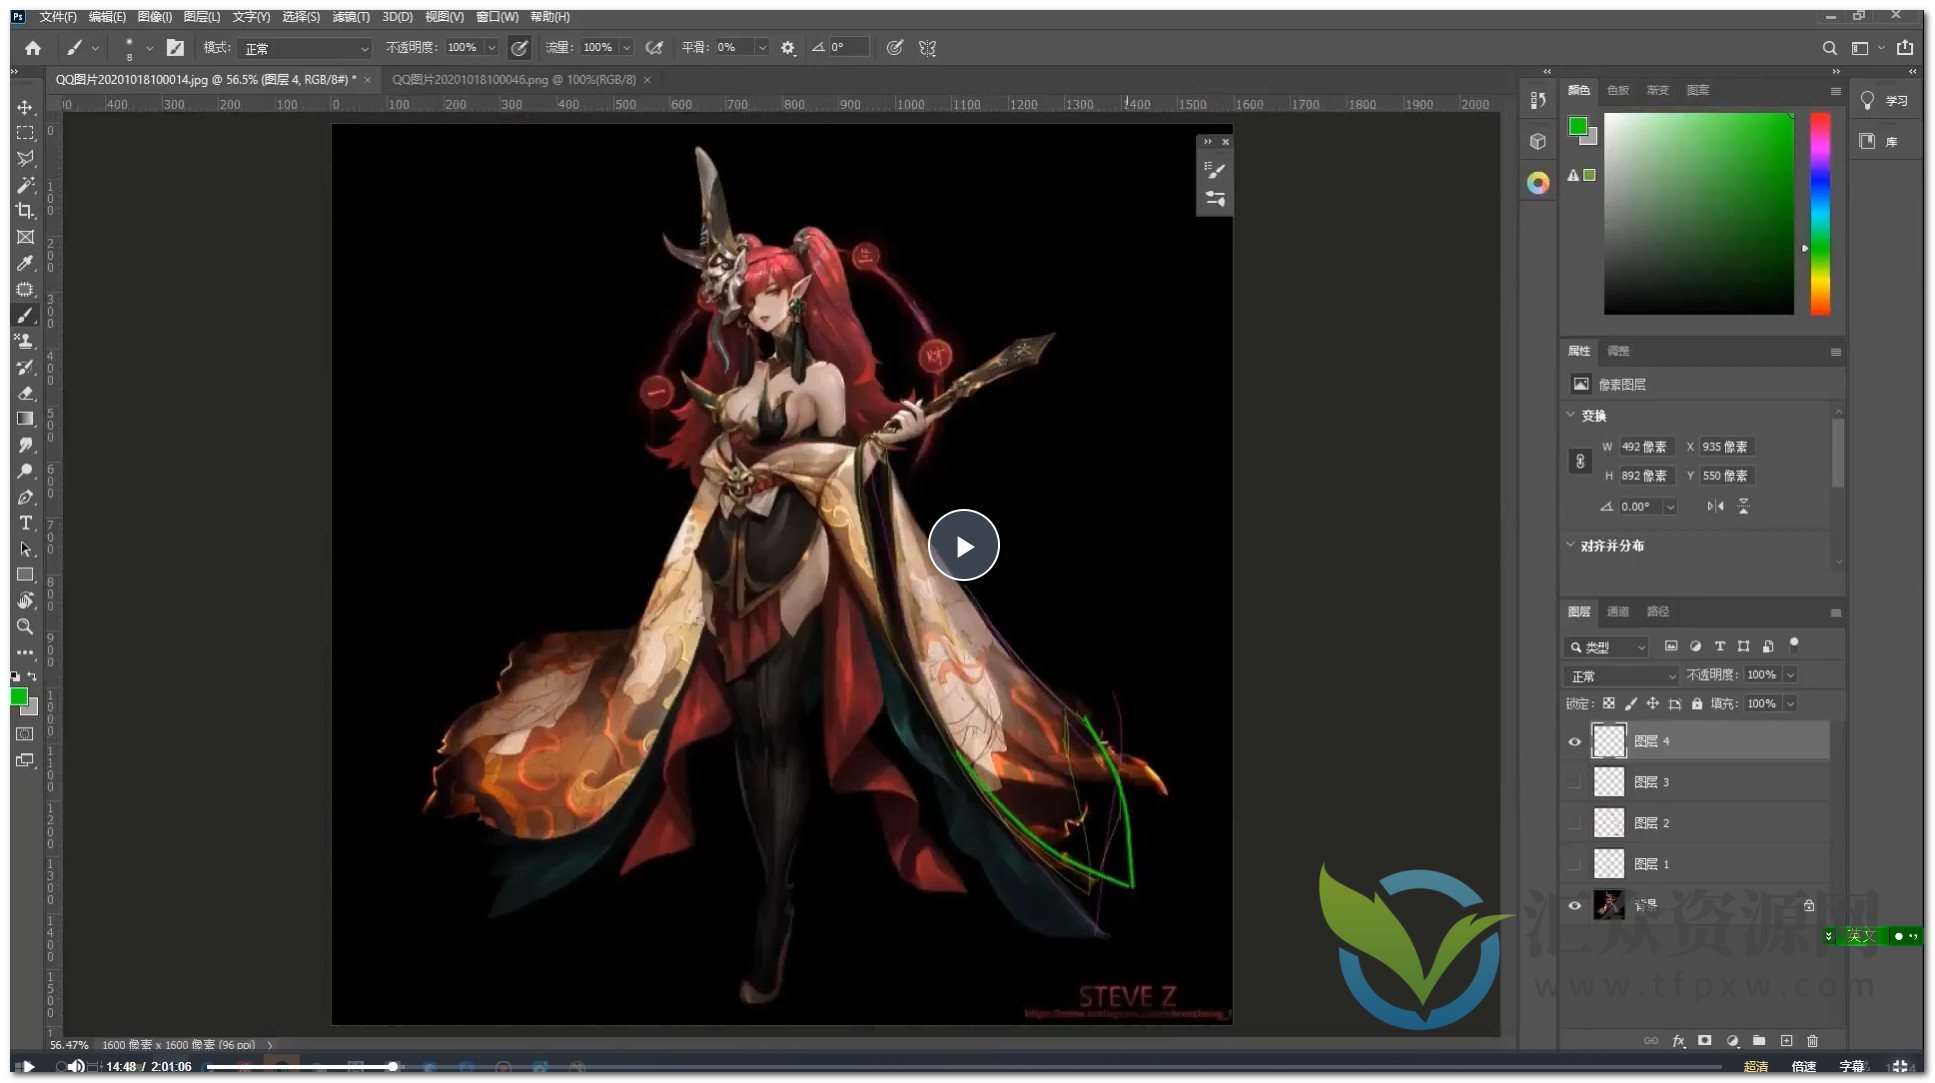Click the Home icon in options bar
The height and width of the screenshot is (1083, 1935).
[33, 48]
